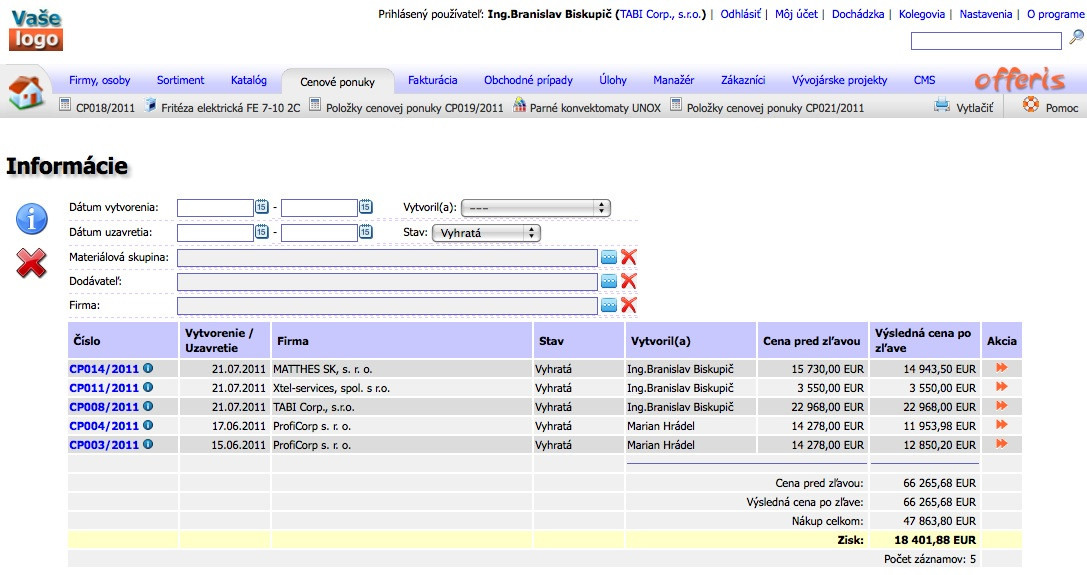Clear Firma field with red X
1087x575 pixels.
click(x=629, y=304)
